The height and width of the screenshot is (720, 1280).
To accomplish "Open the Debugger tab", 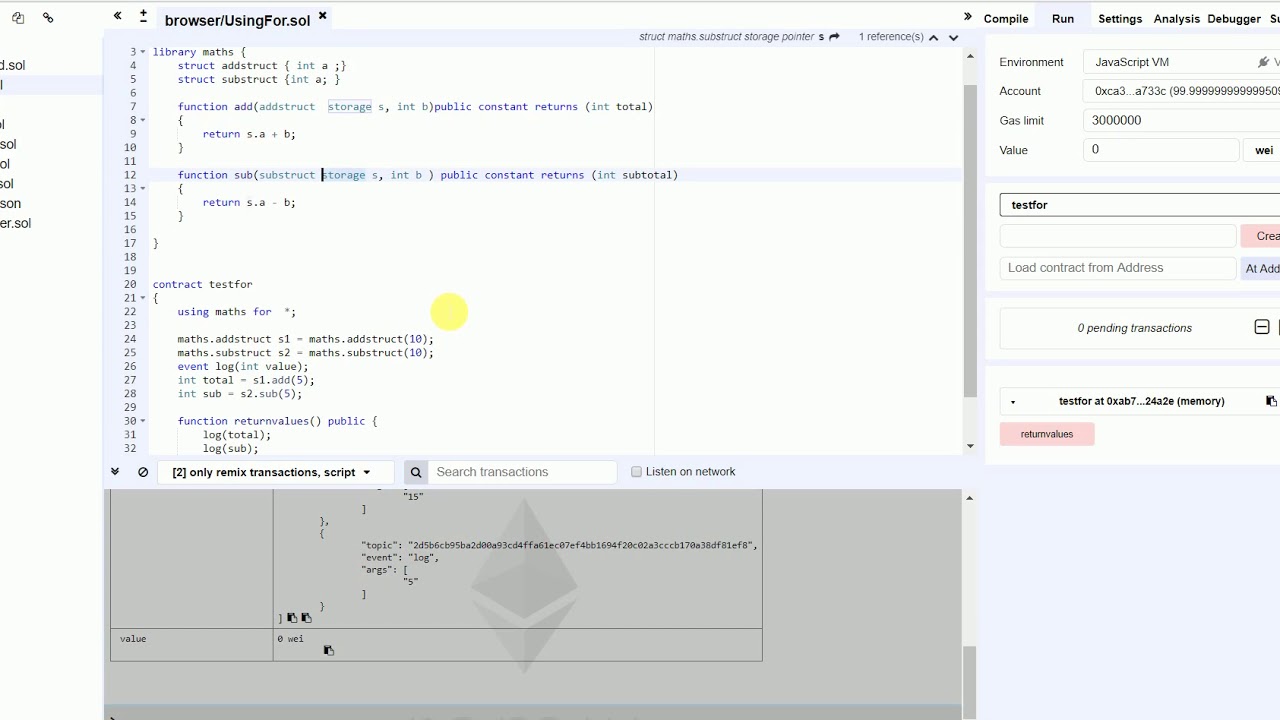I will pyautogui.click(x=1234, y=19).
